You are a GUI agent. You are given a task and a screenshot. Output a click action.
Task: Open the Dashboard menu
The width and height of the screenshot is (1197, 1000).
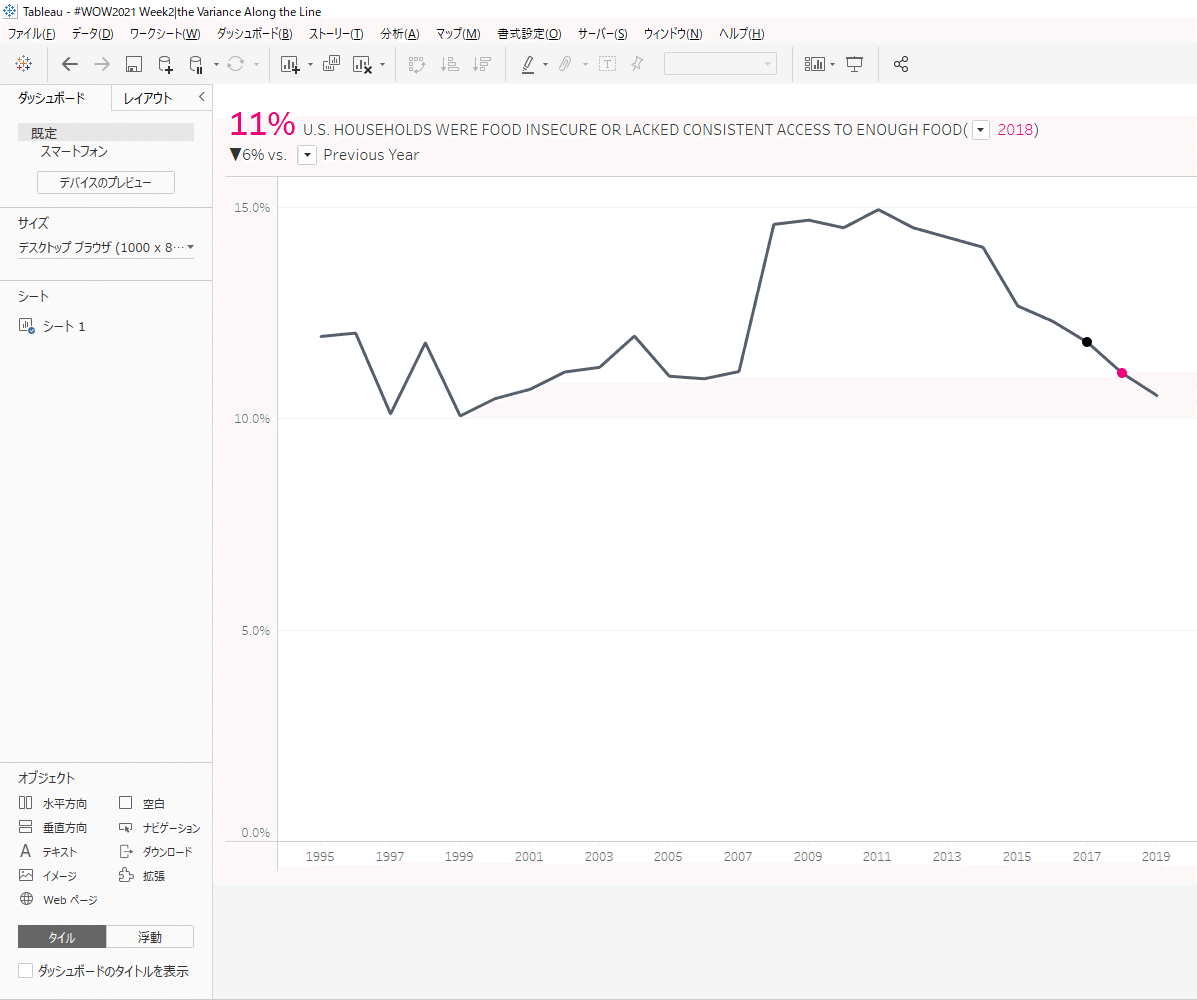click(x=254, y=34)
